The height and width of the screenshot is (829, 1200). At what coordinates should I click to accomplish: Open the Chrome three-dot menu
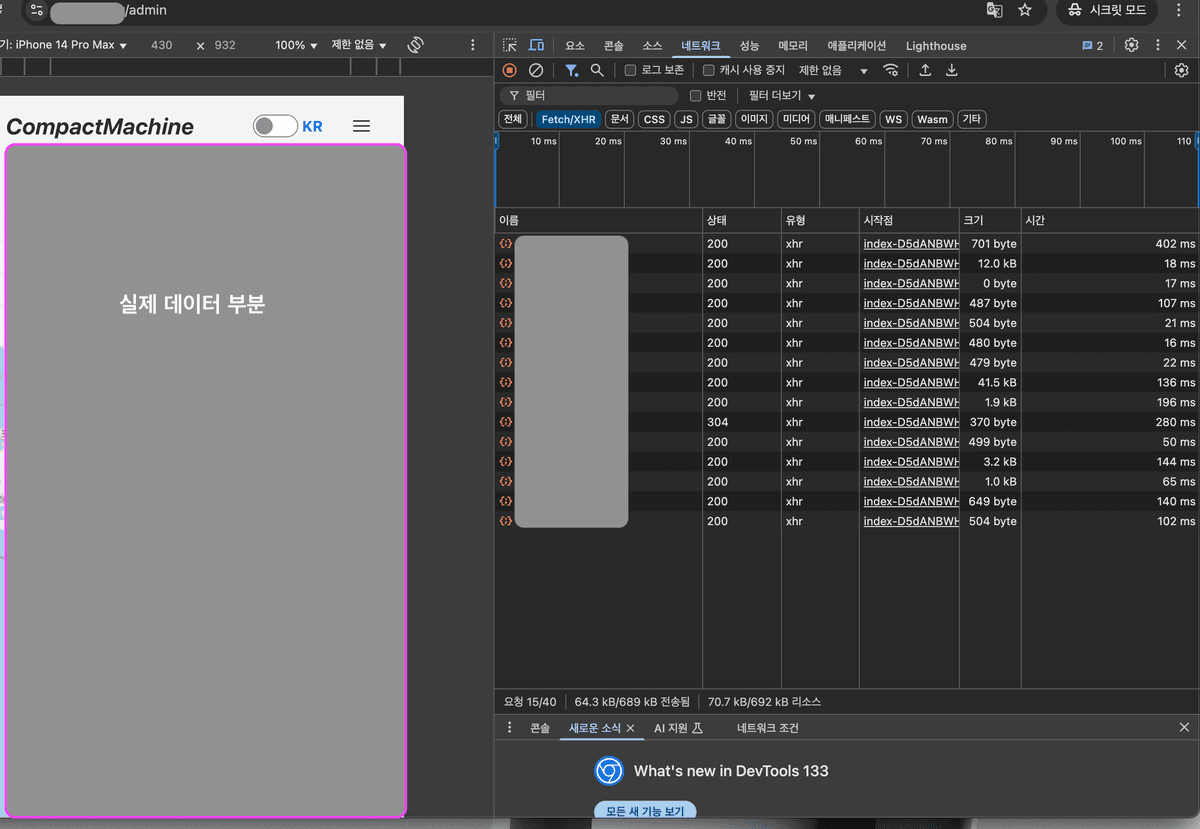tap(1178, 10)
